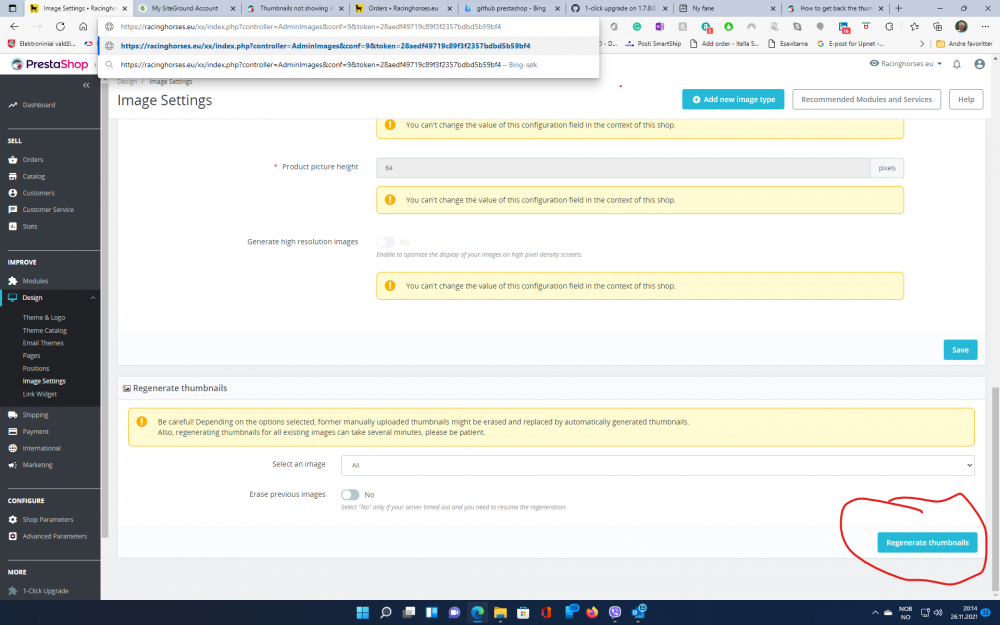Open Theme & Logo submenu item
1000x625 pixels.
click(x=44, y=317)
